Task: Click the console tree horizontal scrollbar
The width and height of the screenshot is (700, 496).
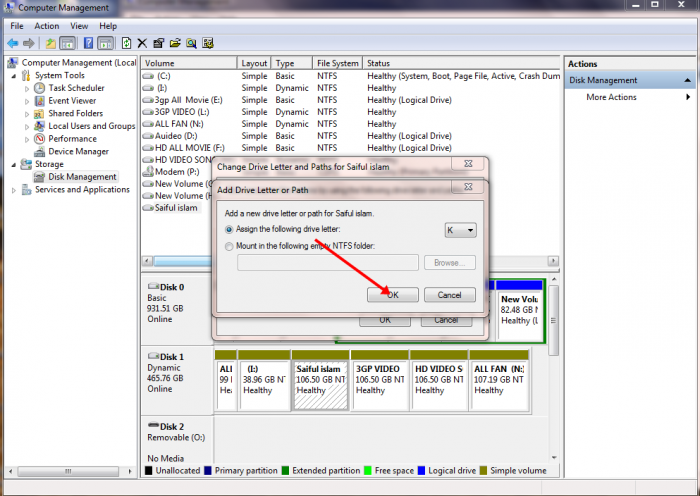Action: pyautogui.click(x=68, y=471)
